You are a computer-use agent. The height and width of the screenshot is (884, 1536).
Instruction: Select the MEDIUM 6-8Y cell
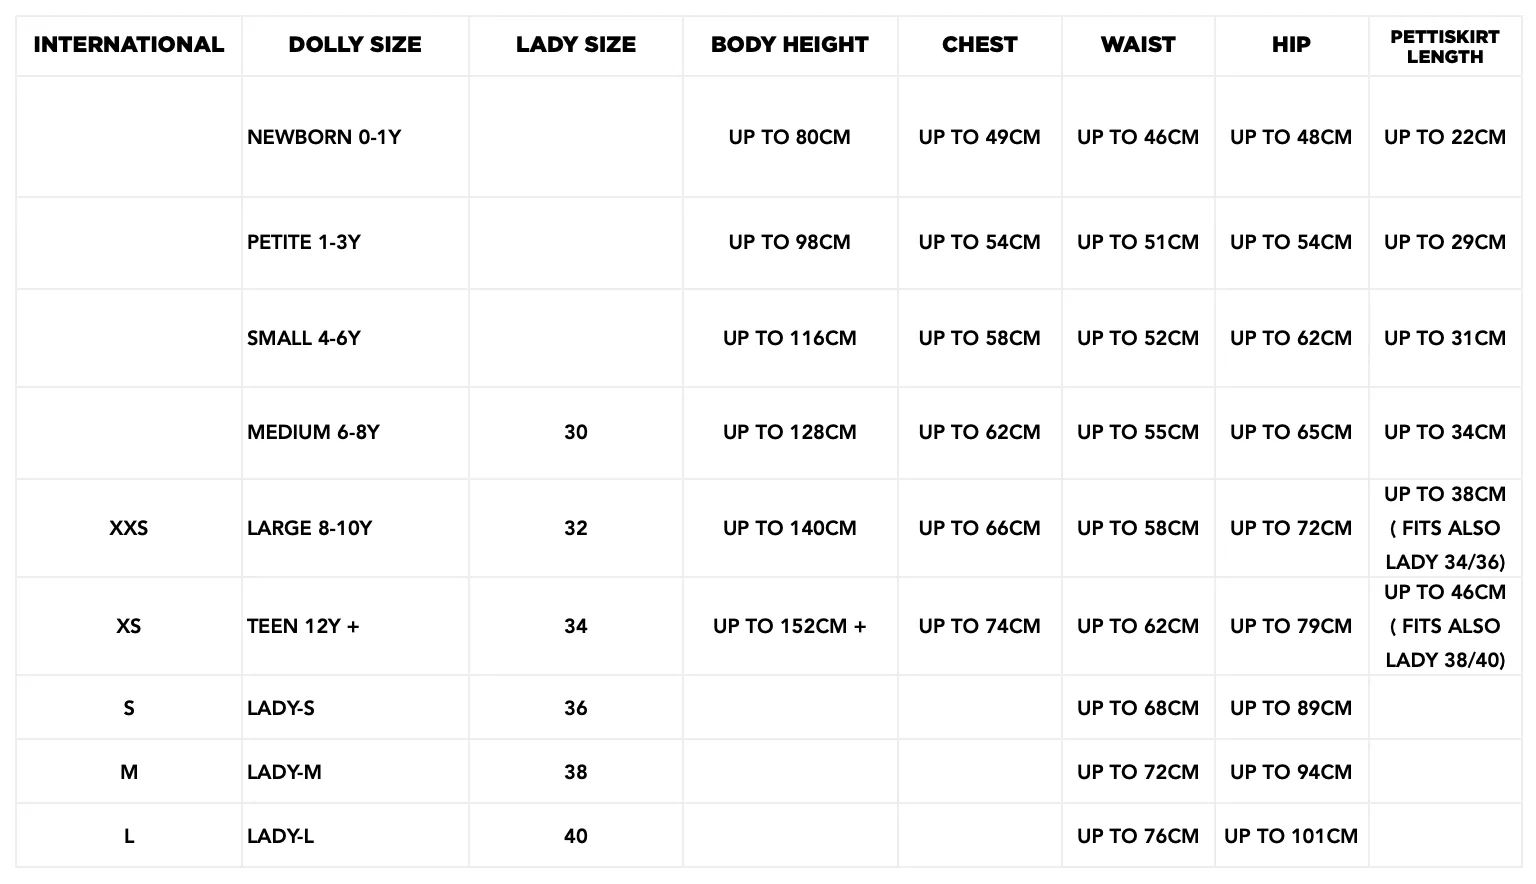(313, 432)
